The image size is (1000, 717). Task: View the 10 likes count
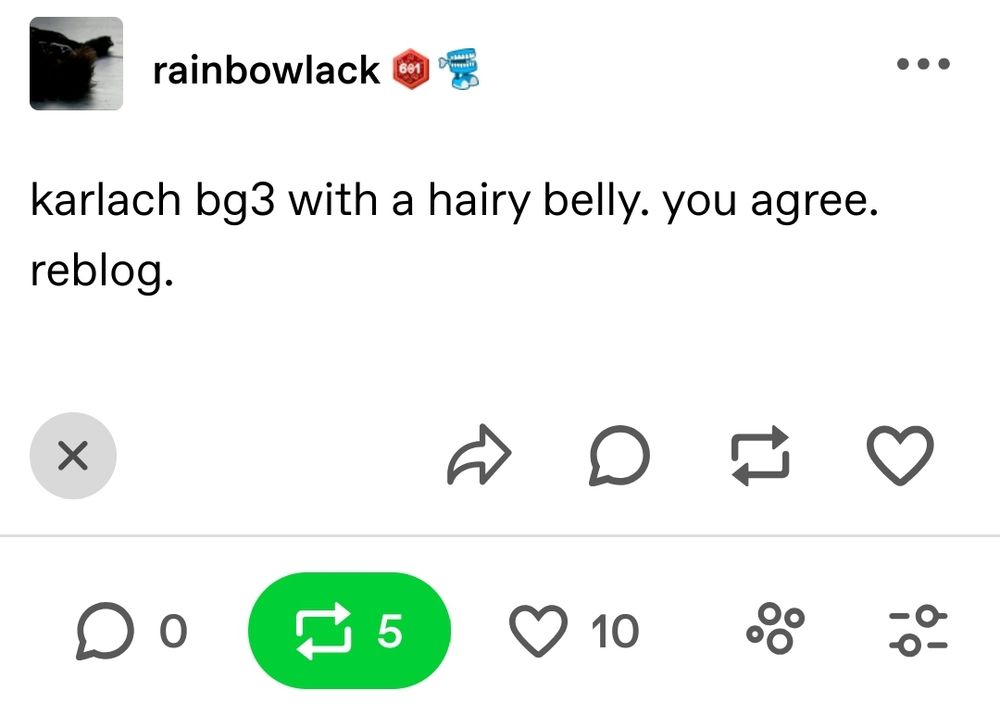615,630
